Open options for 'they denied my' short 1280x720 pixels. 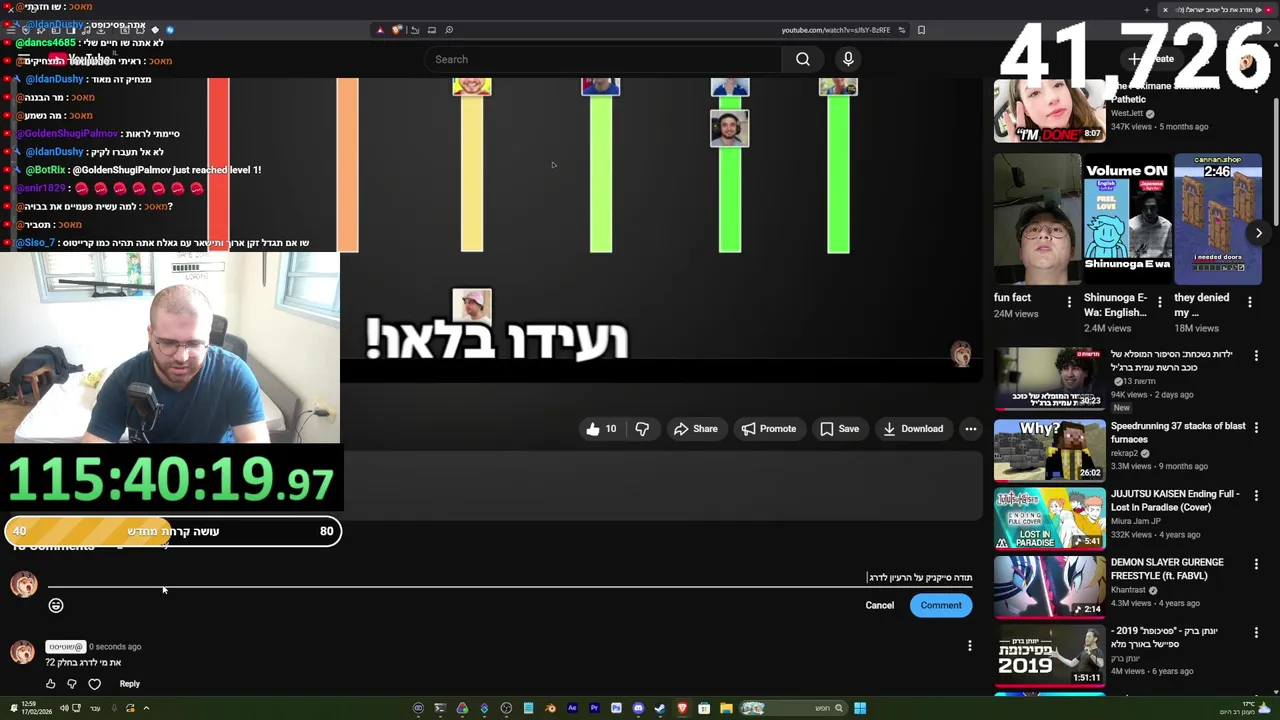pos(1250,302)
